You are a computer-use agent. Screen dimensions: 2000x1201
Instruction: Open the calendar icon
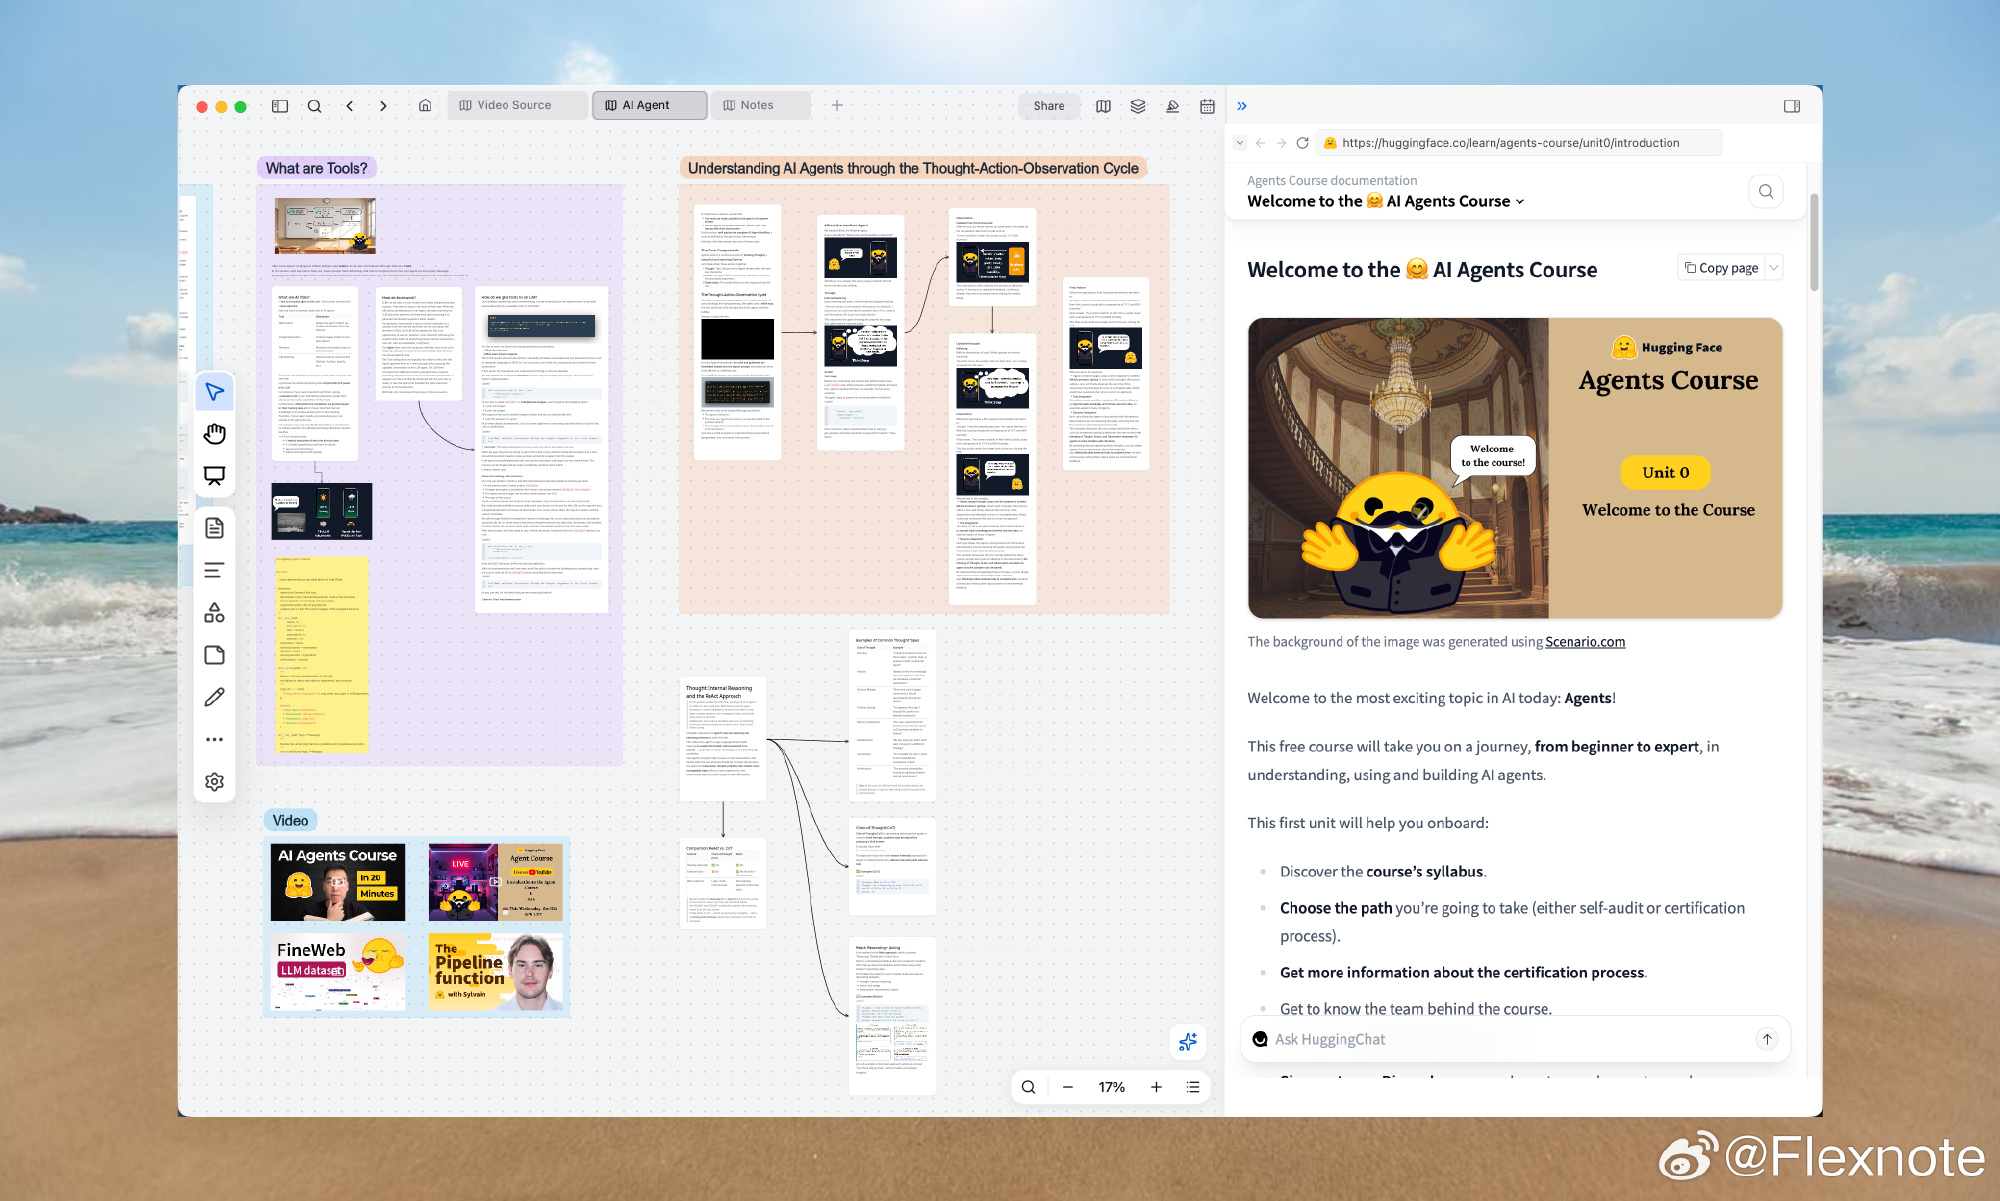click(x=1207, y=106)
